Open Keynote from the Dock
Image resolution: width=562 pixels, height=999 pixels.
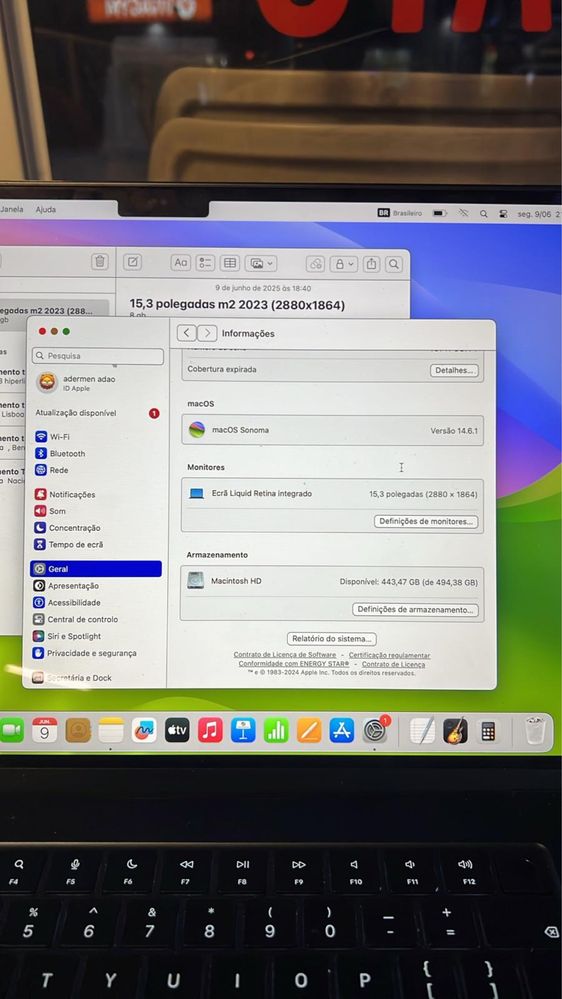pyautogui.click(x=243, y=730)
